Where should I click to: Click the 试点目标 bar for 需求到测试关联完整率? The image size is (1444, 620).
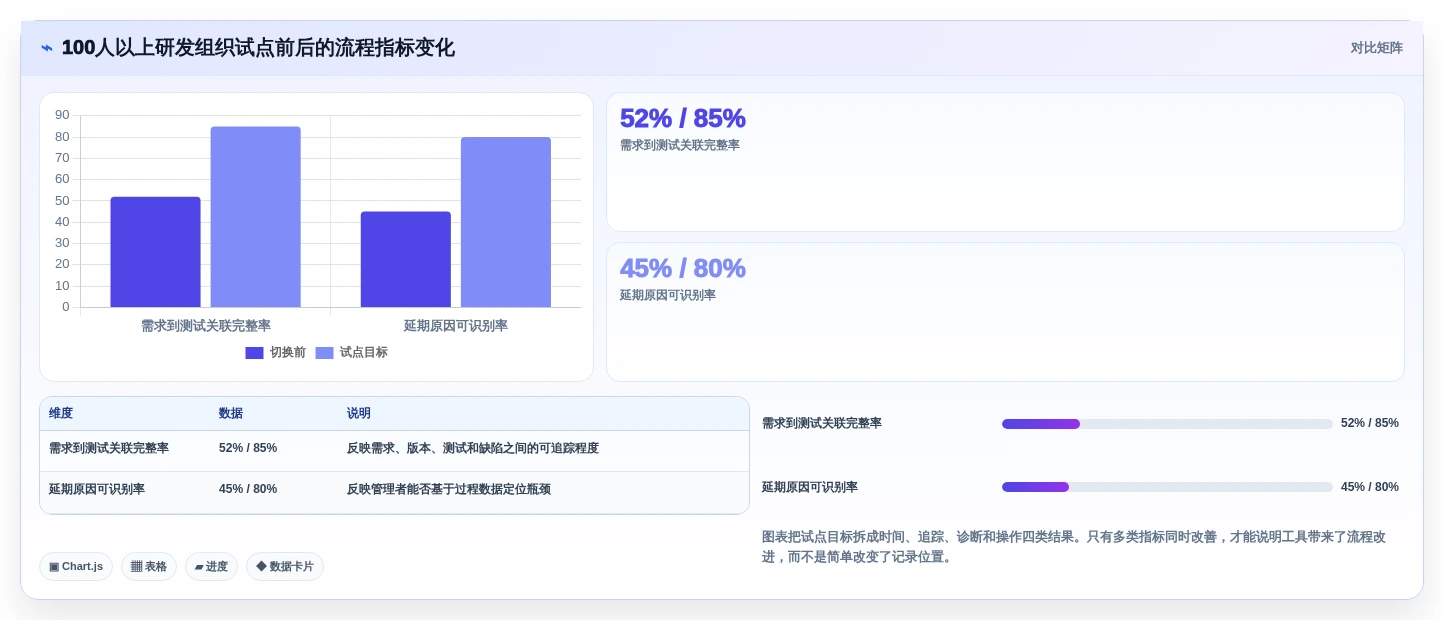point(255,217)
